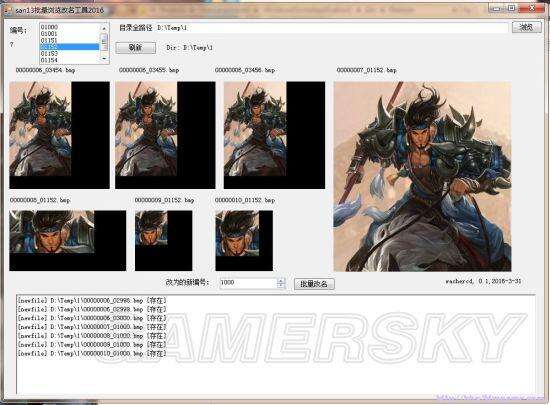Click the 00000009_01152.bmp small face thumbnail
The height and width of the screenshot is (405, 550).
coord(163,241)
